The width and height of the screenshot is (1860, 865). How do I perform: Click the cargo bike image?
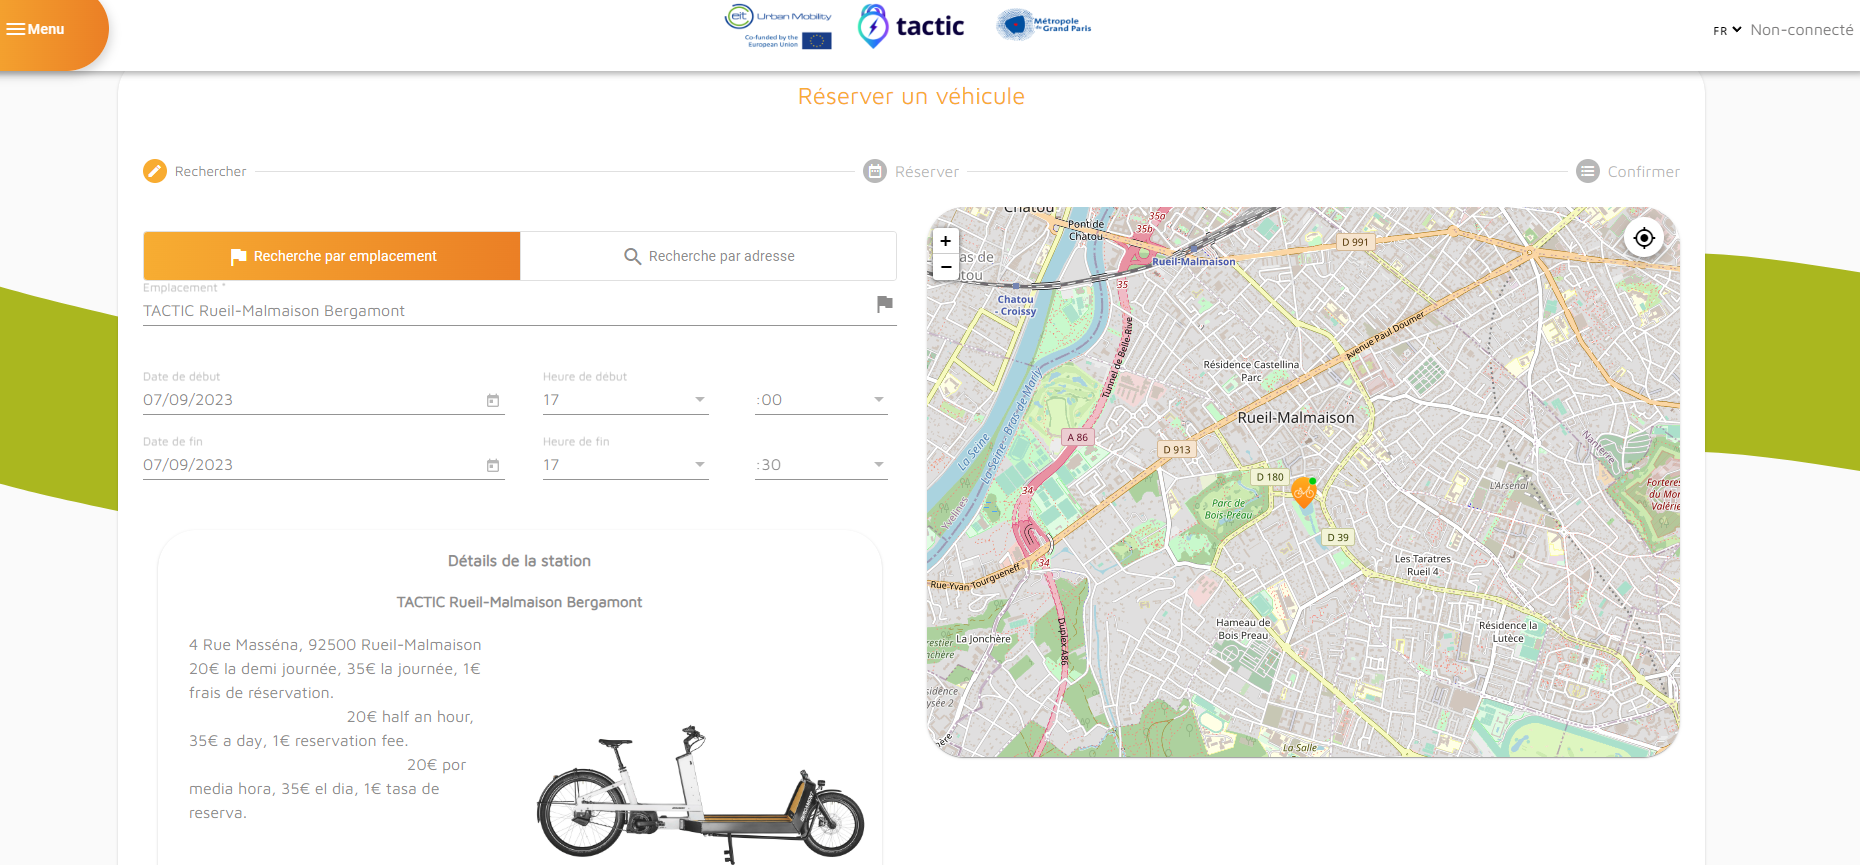(700, 794)
